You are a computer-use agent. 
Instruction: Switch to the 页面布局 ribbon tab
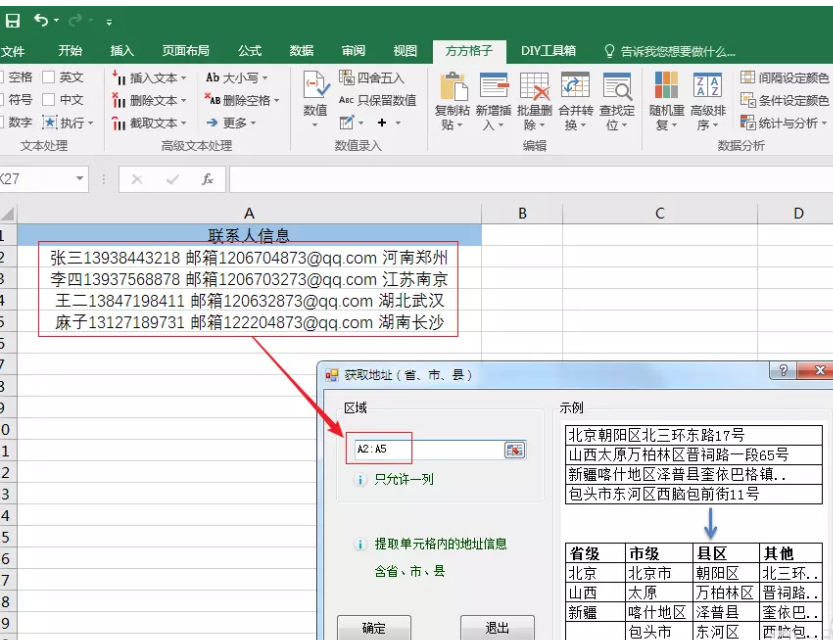click(185, 51)
